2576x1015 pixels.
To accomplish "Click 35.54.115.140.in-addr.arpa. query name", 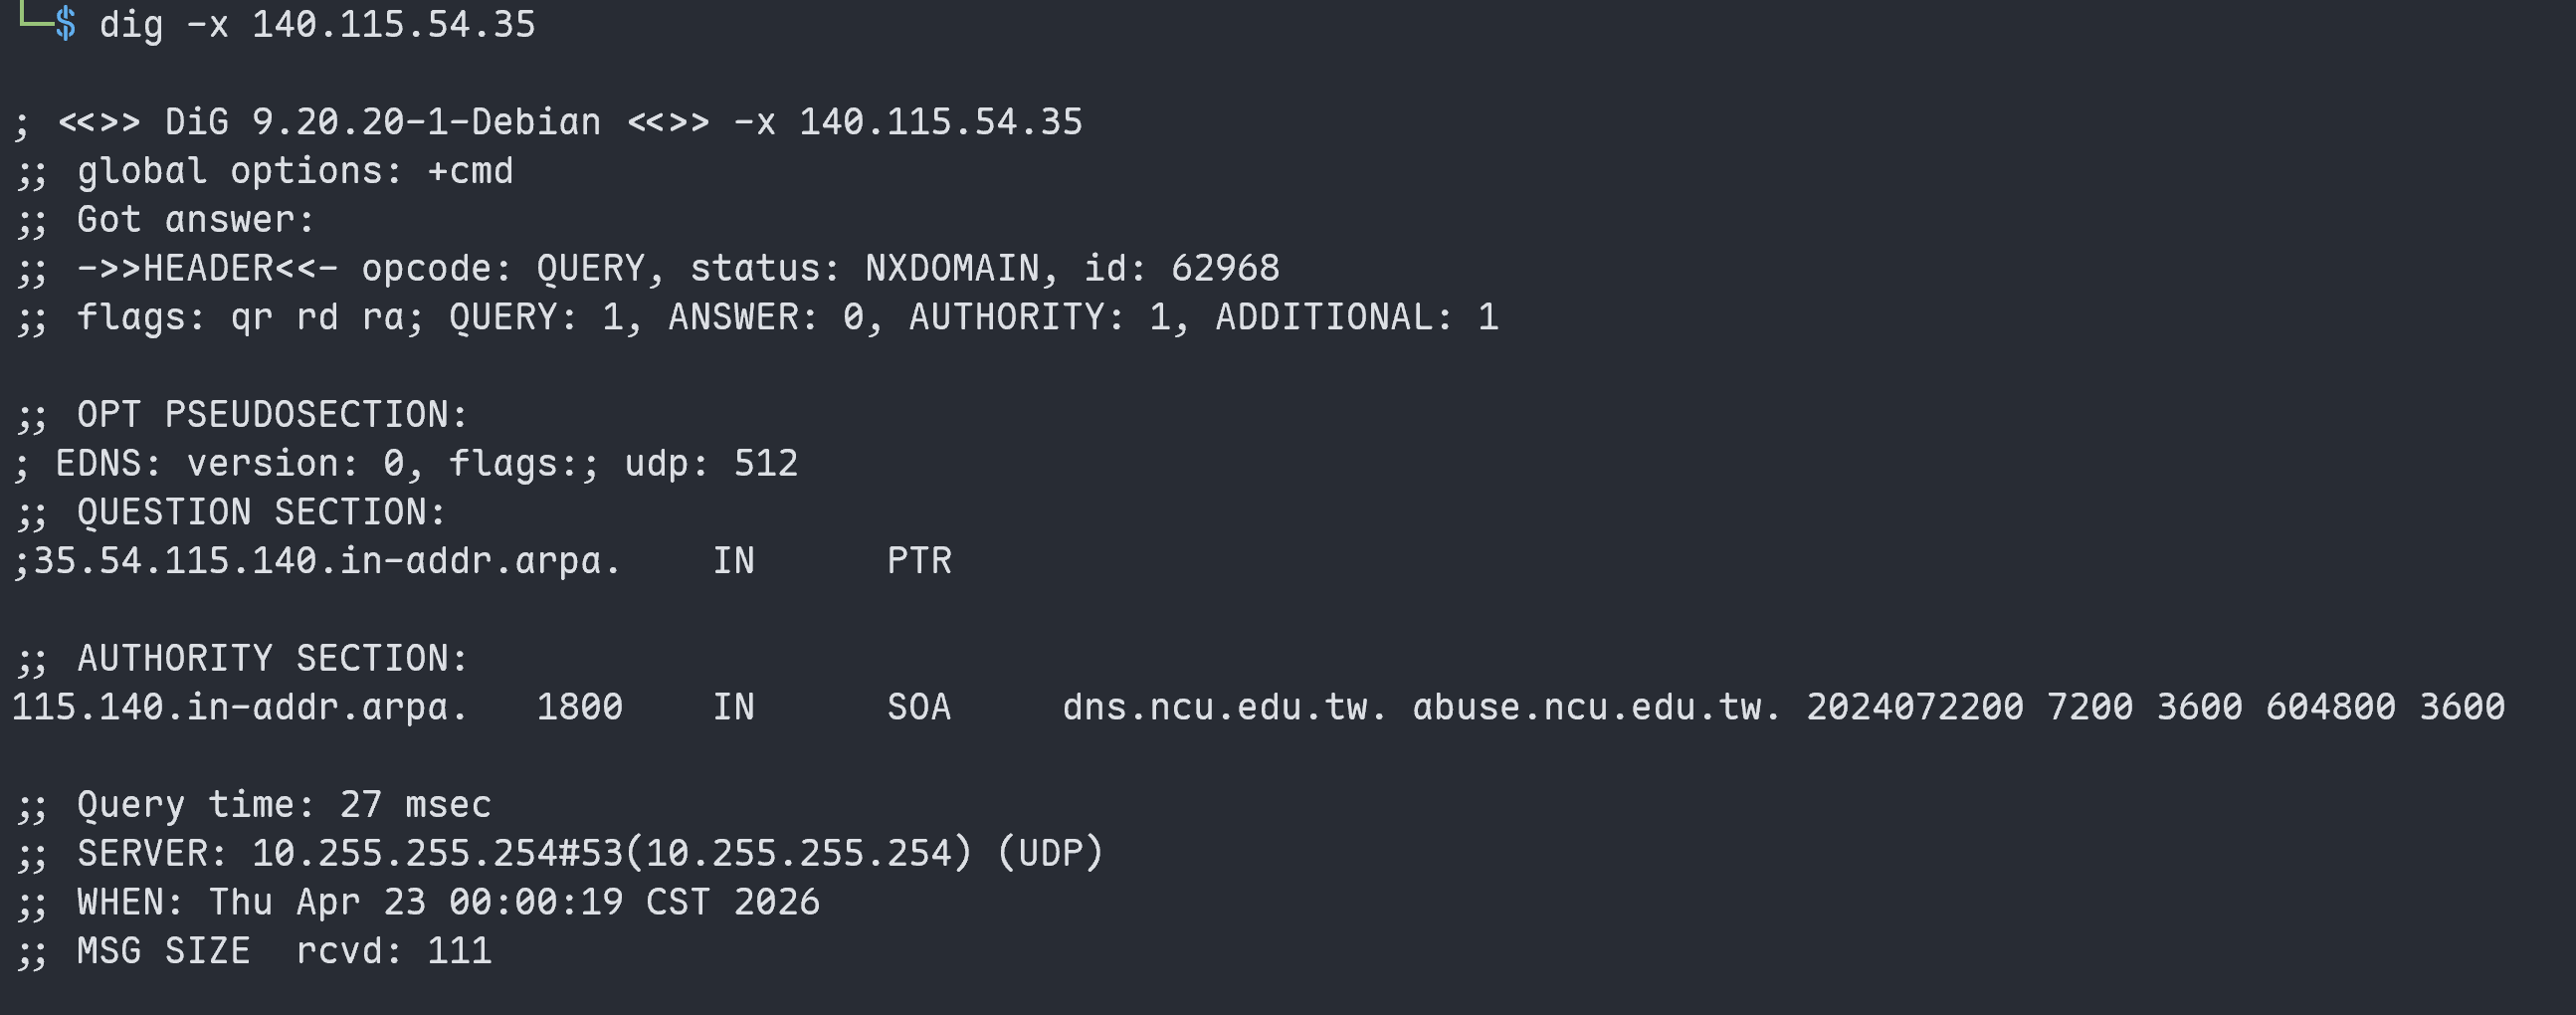I will [327, 561].
